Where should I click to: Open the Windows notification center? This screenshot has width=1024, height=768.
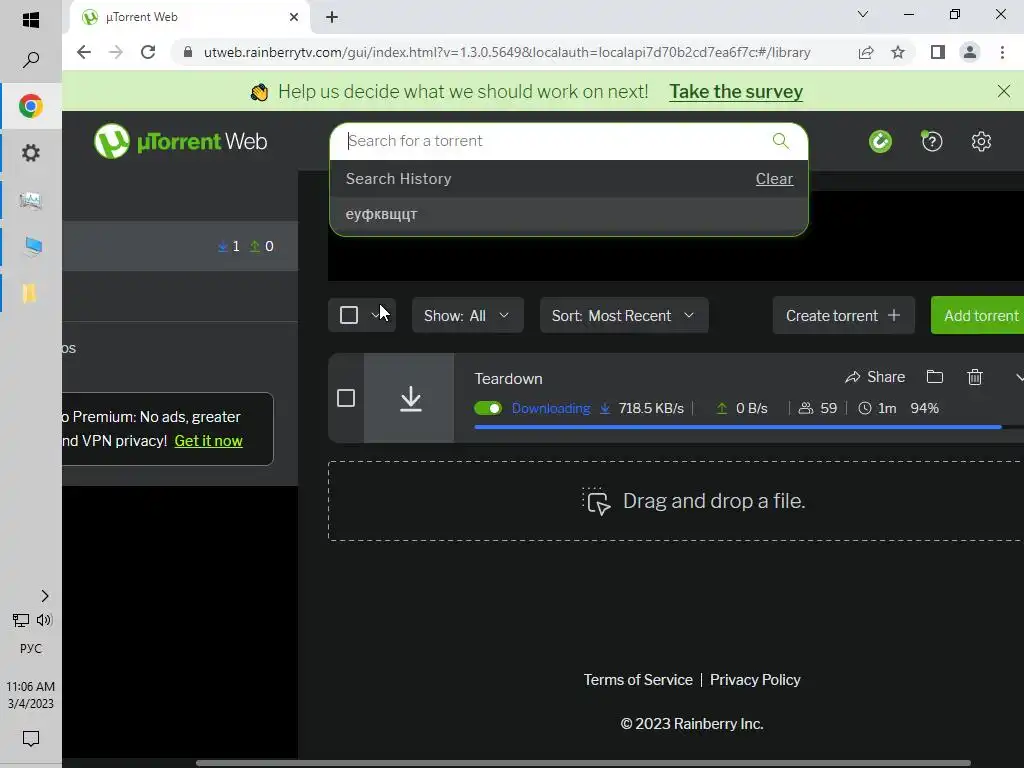[x=31, y=739]
